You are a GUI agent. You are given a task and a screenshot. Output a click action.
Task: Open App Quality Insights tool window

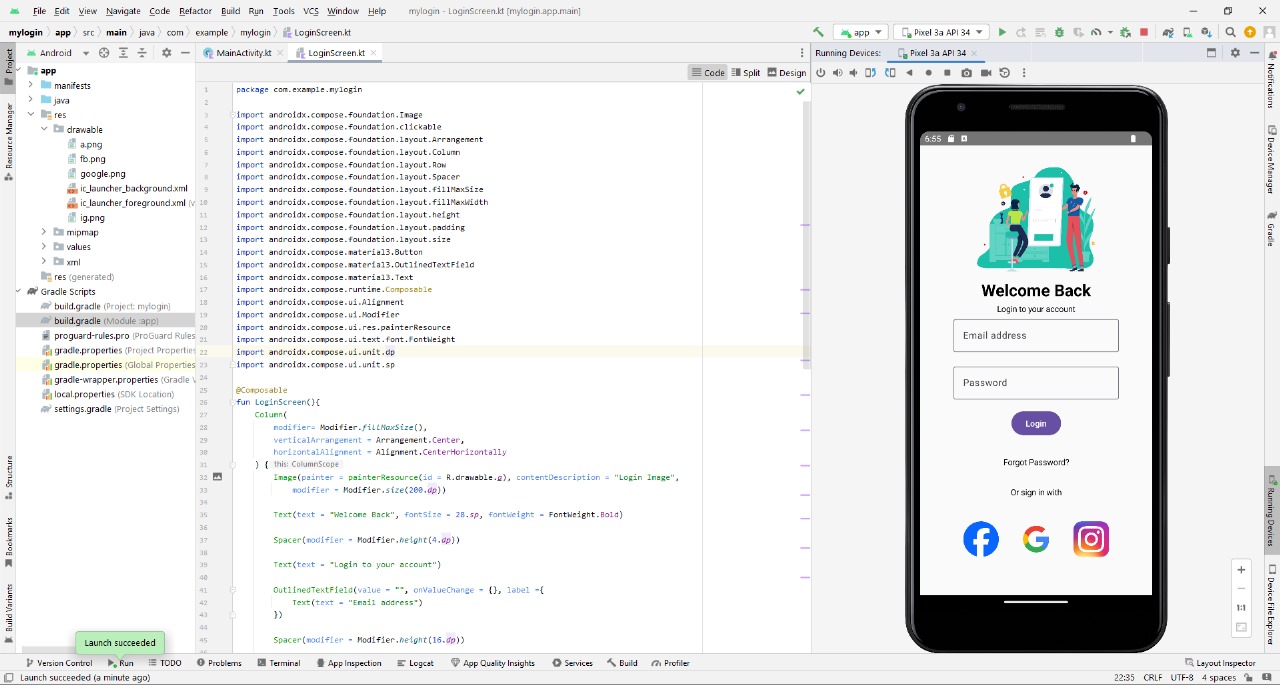coord(492,663)
